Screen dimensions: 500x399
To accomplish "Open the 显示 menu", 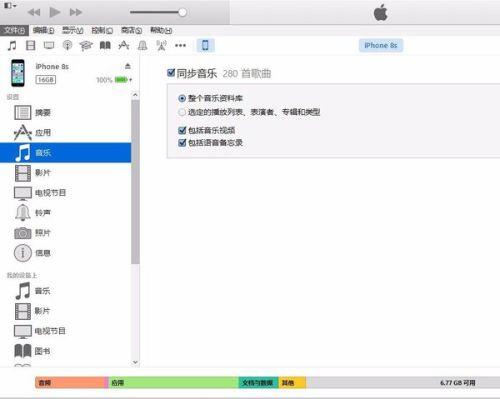I will [x=72, y=30].
